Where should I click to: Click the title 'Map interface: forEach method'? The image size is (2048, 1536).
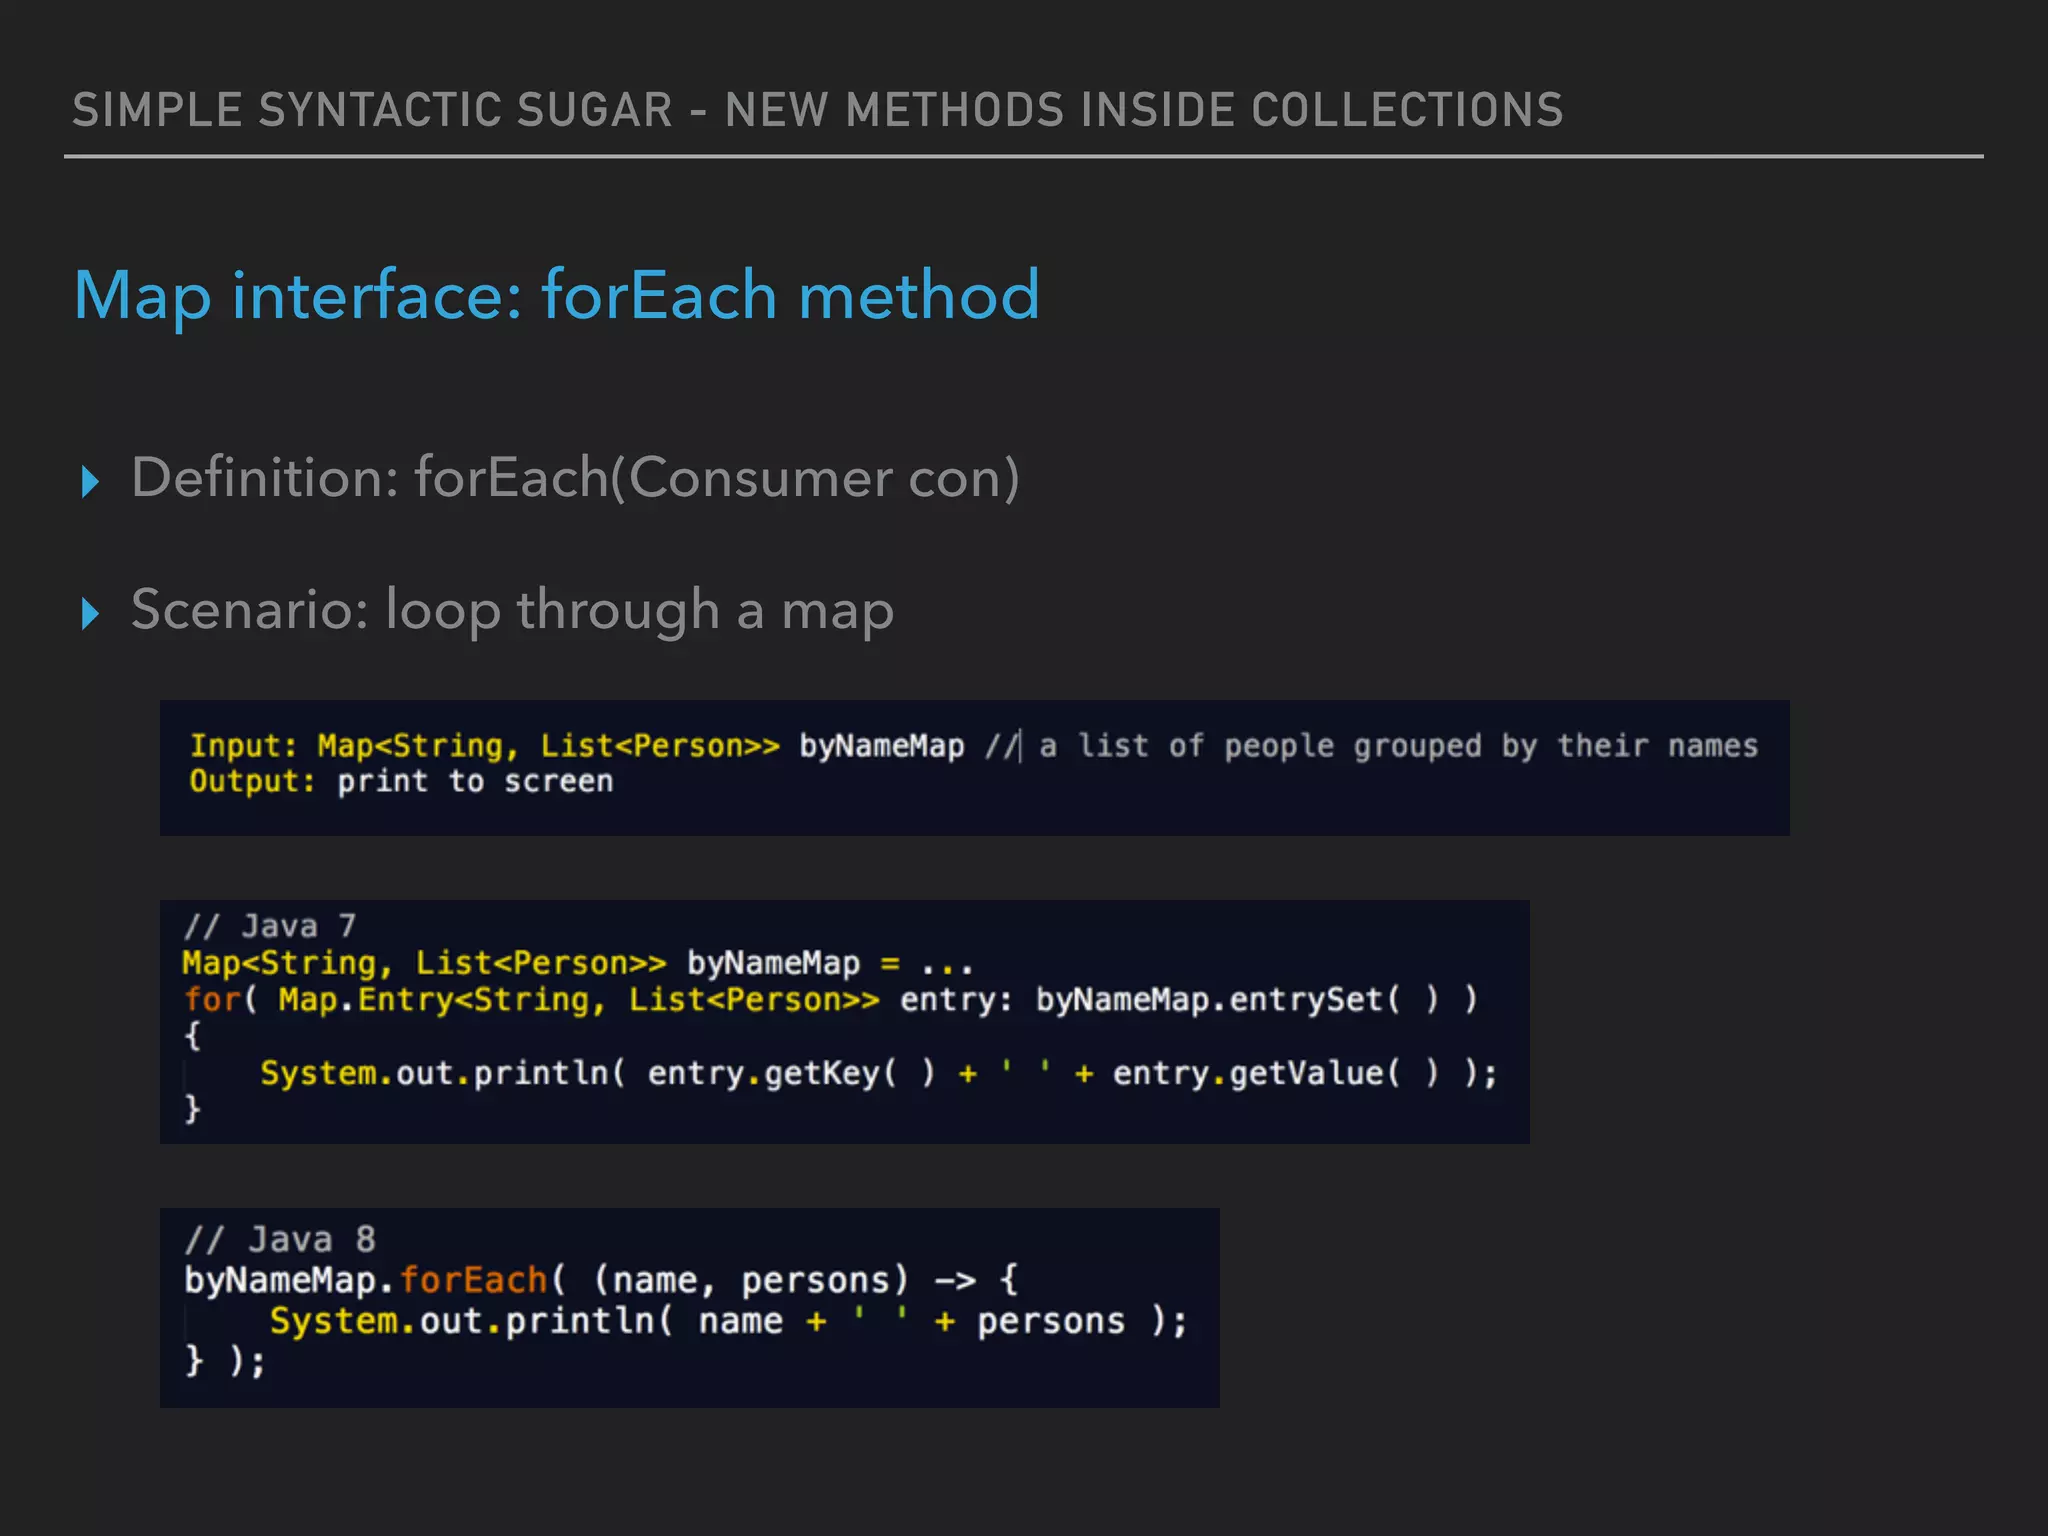[557, 296]
